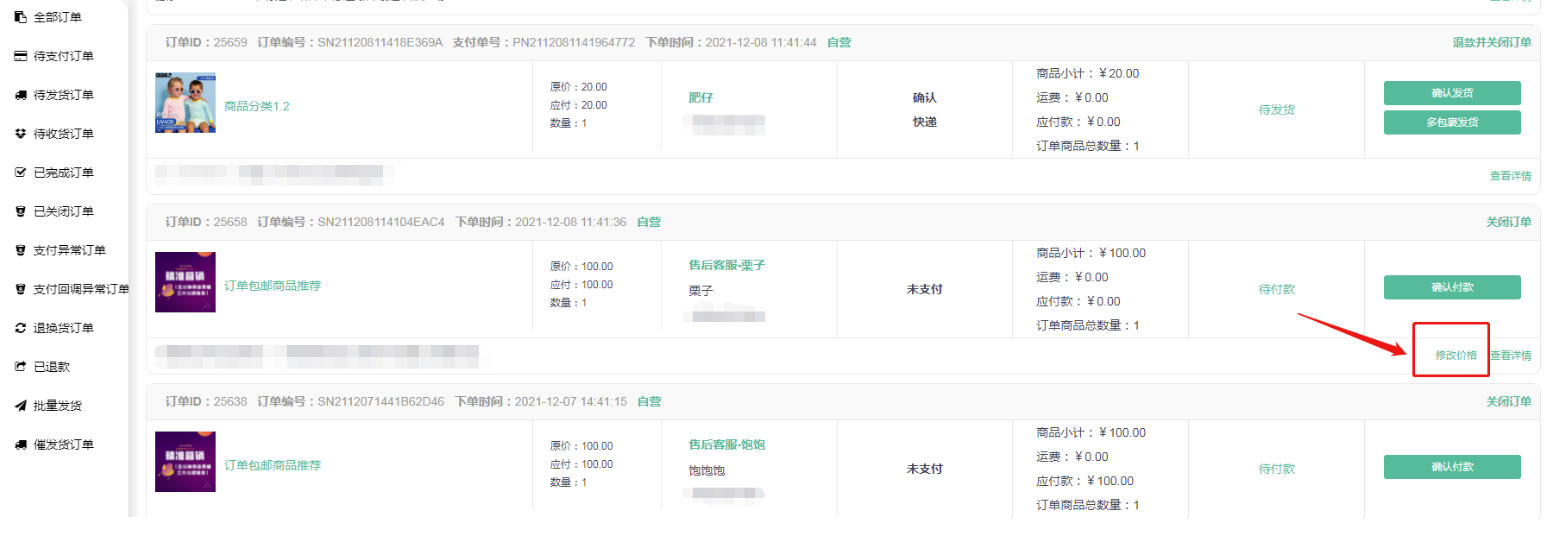Close order 25638 via 关闭订单

click(x=1508, y=401)
